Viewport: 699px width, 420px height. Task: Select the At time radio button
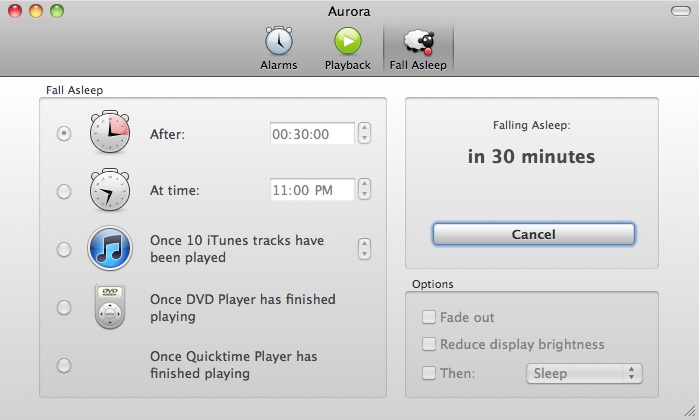click(64, 191)
